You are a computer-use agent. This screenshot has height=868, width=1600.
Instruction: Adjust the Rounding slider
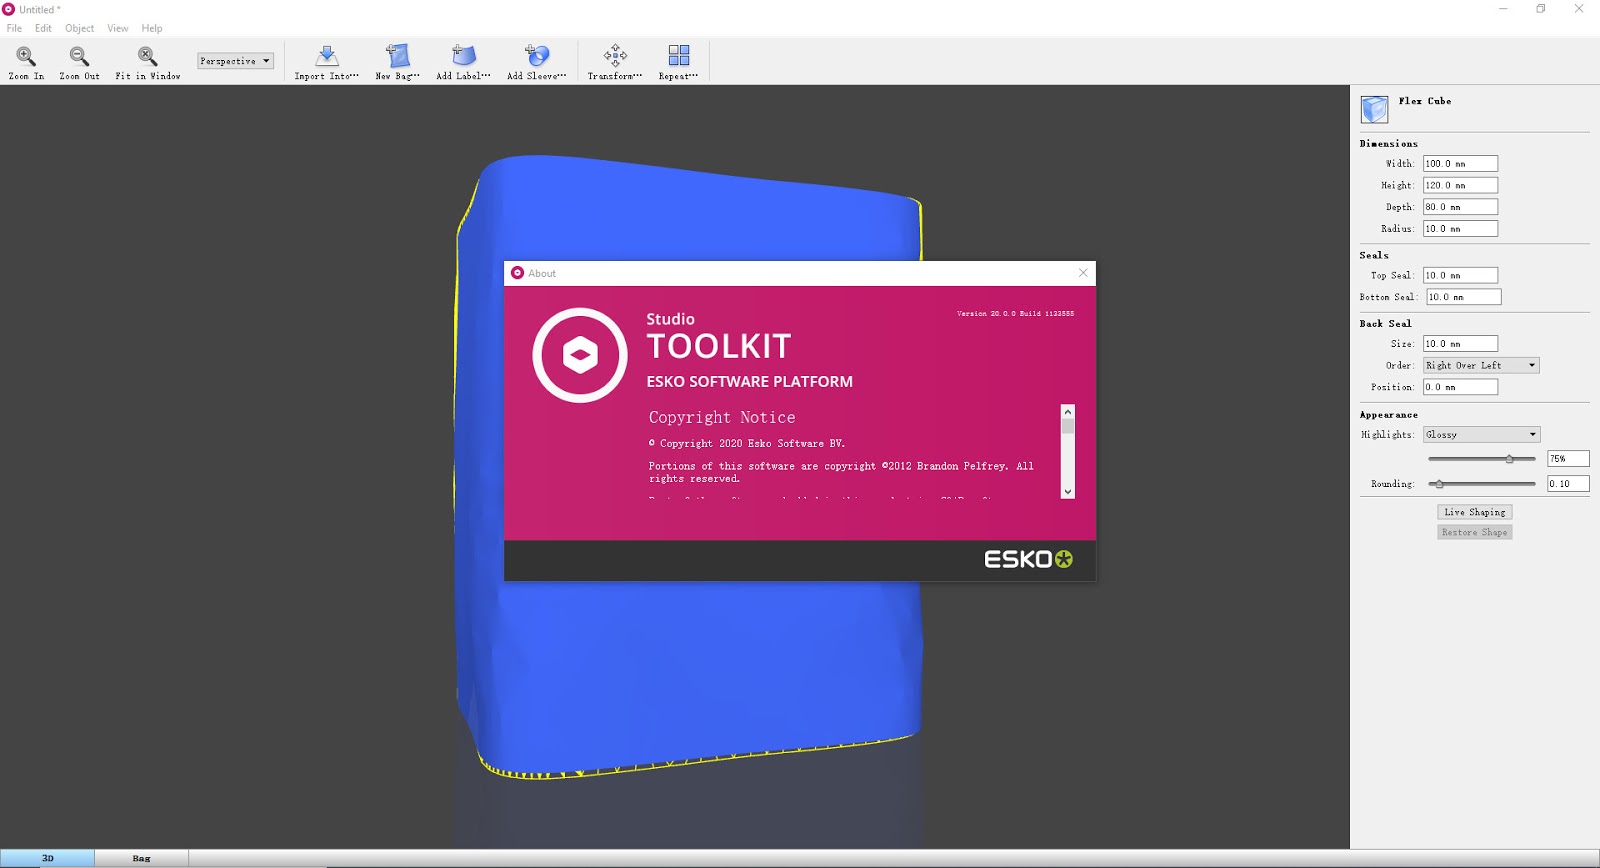(1439, 484)
